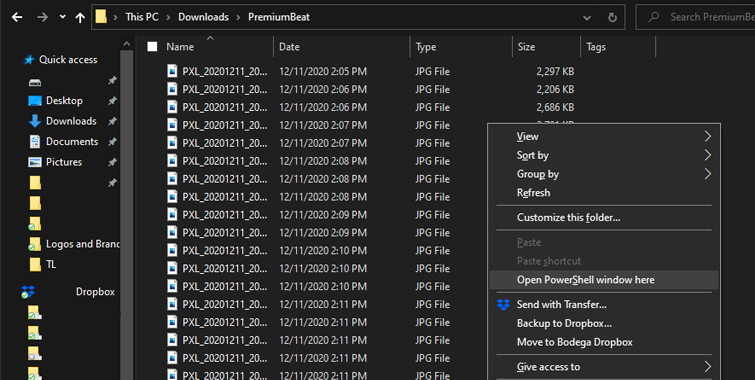Viewport: 755px width, 380px height.
Task: Sort files by the Tags column
Action: [596, 47]
